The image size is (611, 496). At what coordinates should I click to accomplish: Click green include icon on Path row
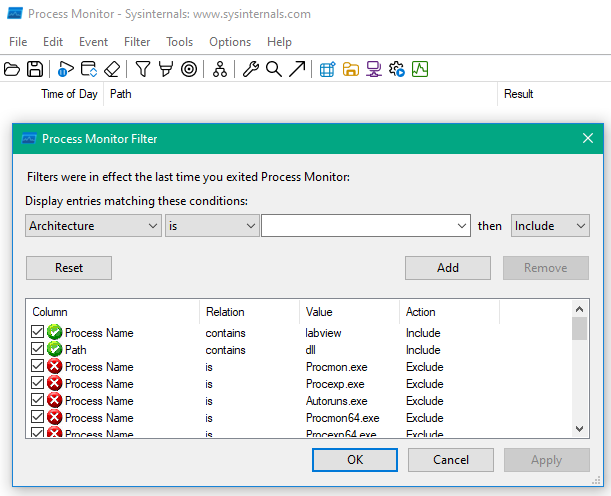(x=55, y=349)
